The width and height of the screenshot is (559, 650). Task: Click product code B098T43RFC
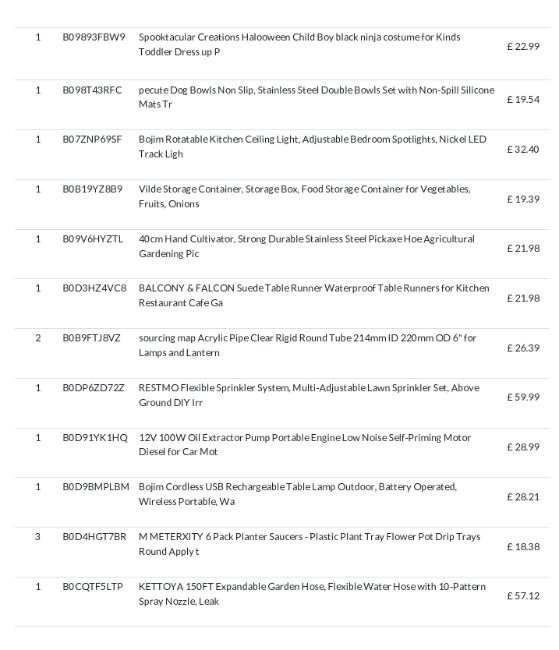(x=92, y=90)
